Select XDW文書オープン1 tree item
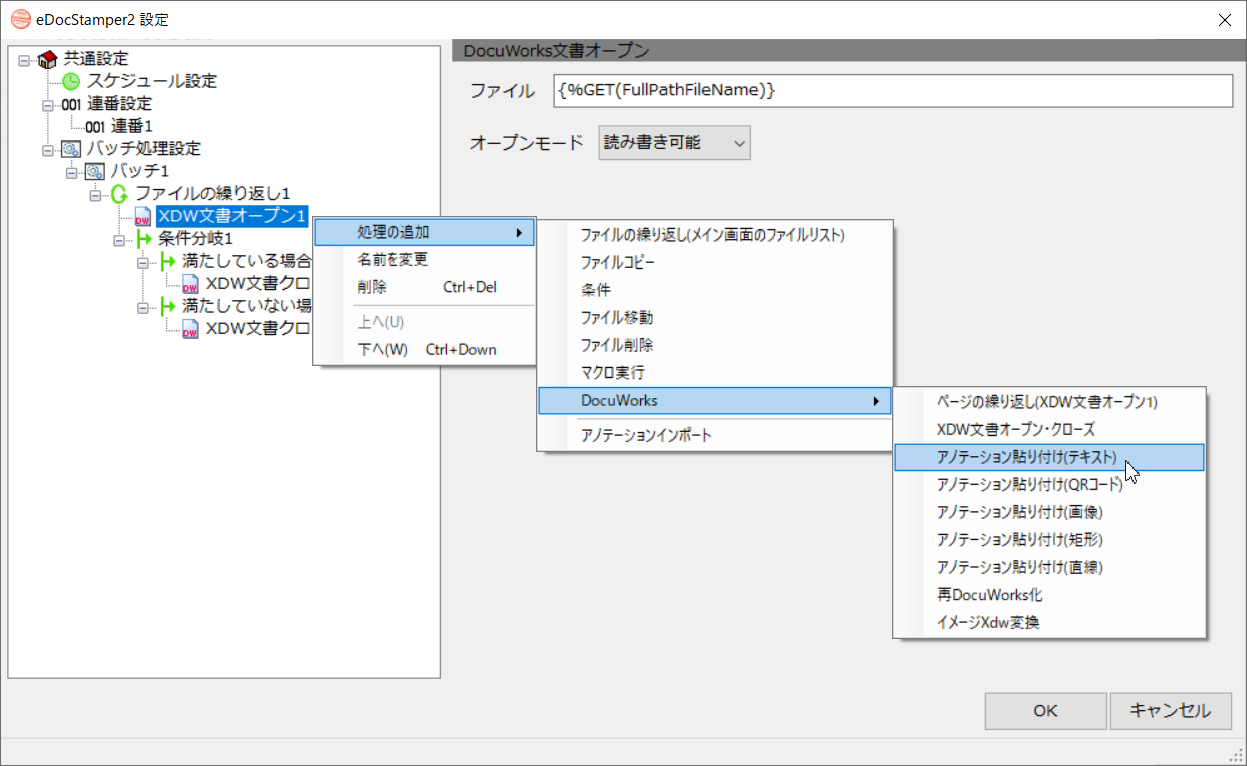Screen dimensions: 1247x766 pyautogui.click(x=232, y=216)
